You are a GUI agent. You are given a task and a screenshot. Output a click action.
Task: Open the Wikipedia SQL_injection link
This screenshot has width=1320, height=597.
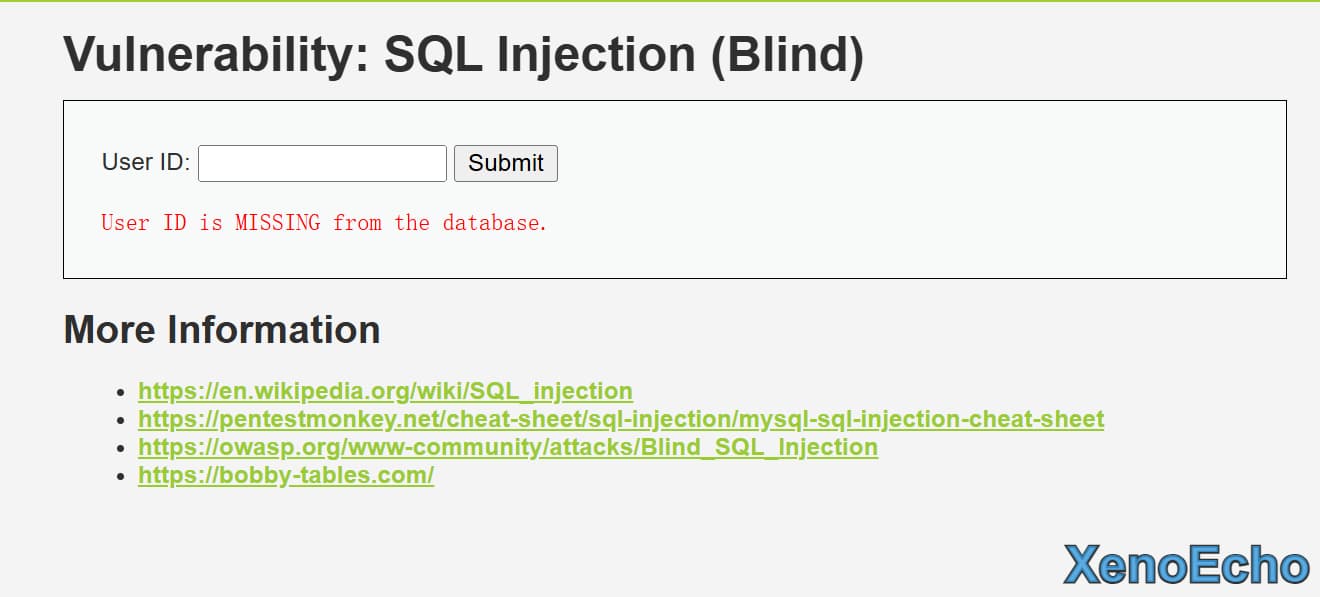coord(385,391)
